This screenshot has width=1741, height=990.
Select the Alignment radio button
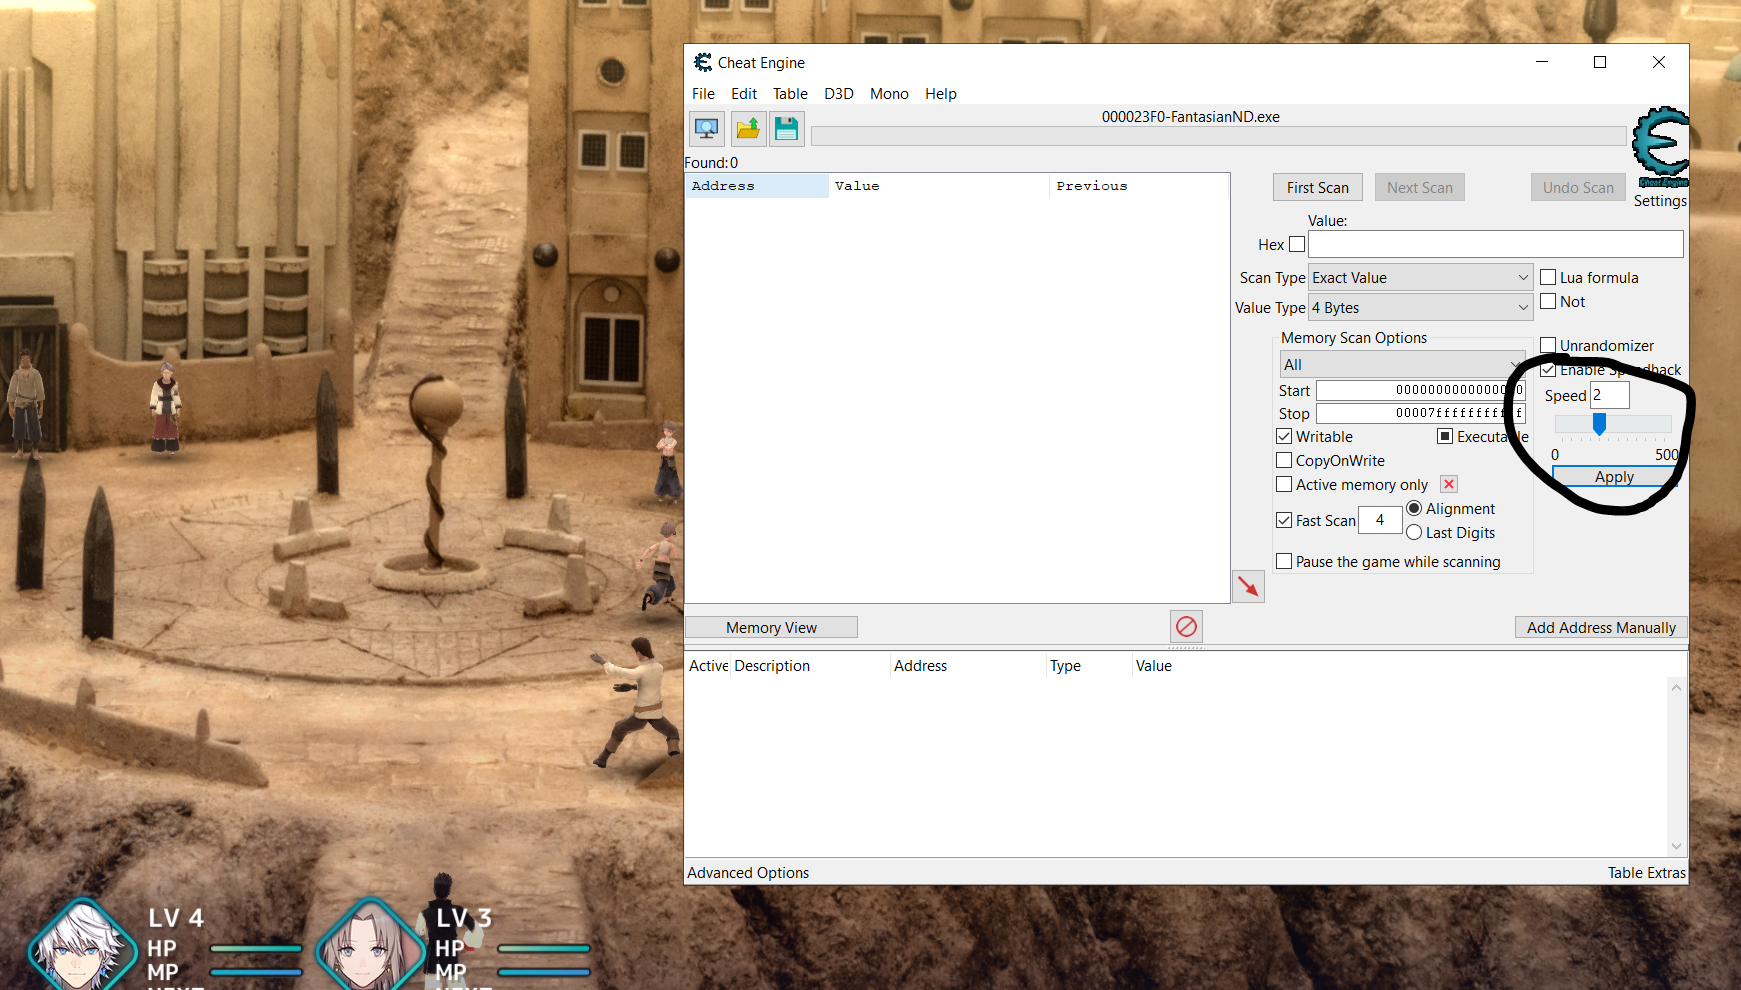pos(1414,508)
